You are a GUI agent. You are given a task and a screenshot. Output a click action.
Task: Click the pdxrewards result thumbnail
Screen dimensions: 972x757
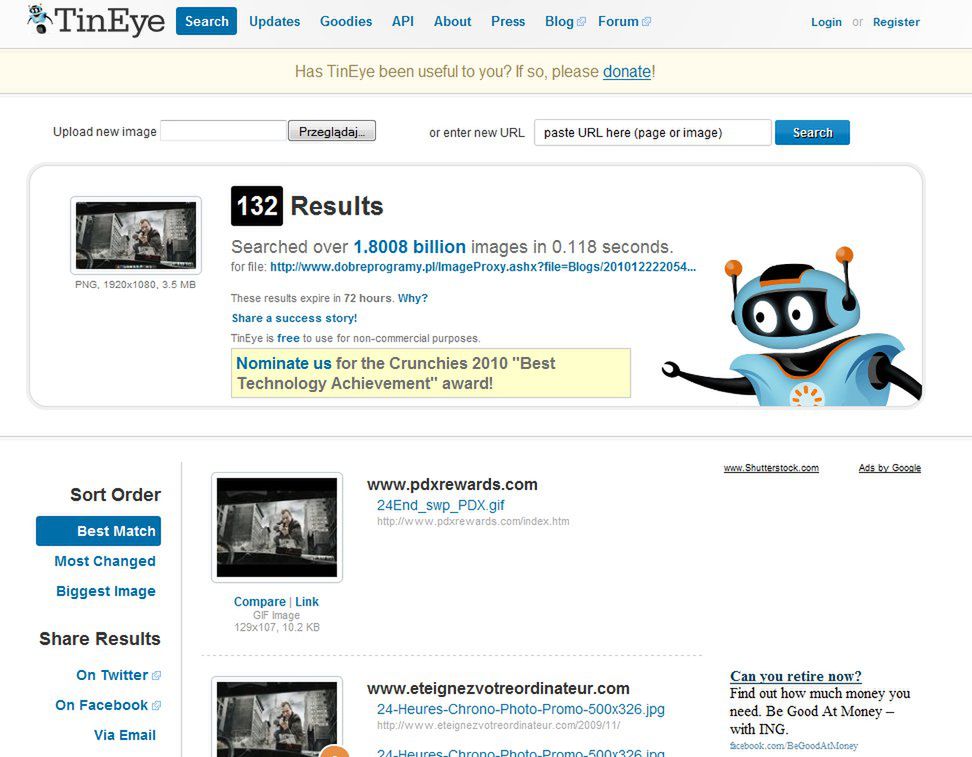pos(276,528)
